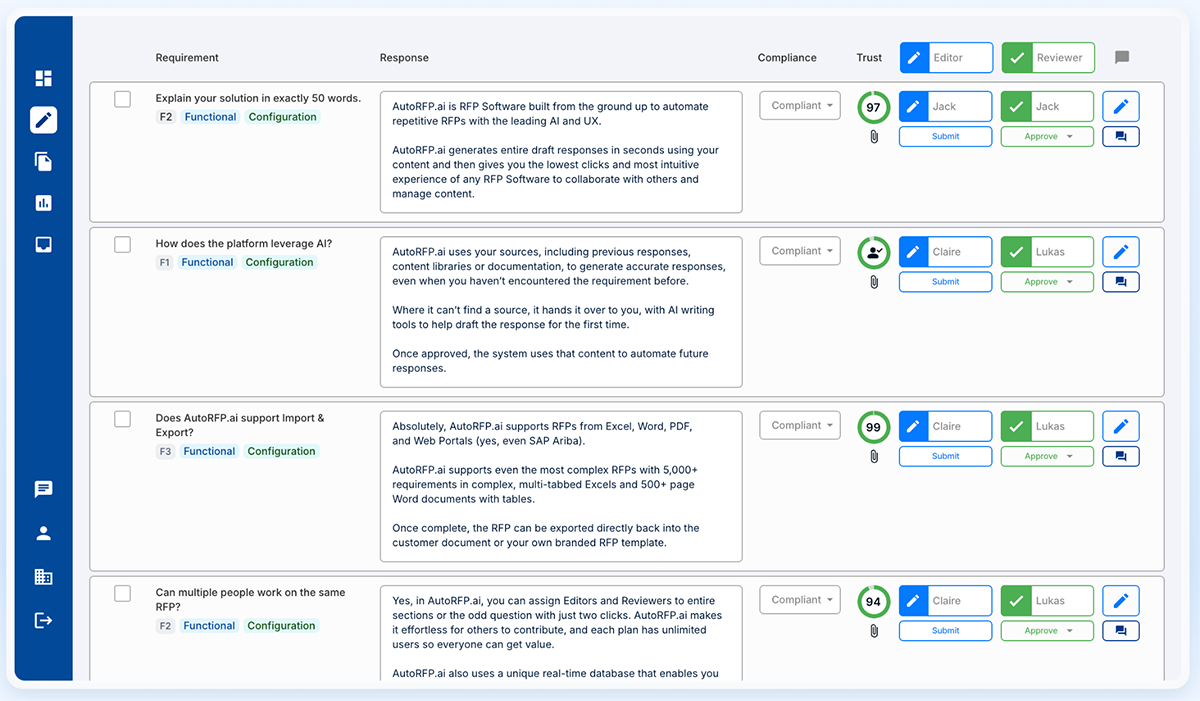Click the trust score 99 circular indicator
The width and height of the screenshot is (1200, 701).
(x=873, y=427)
